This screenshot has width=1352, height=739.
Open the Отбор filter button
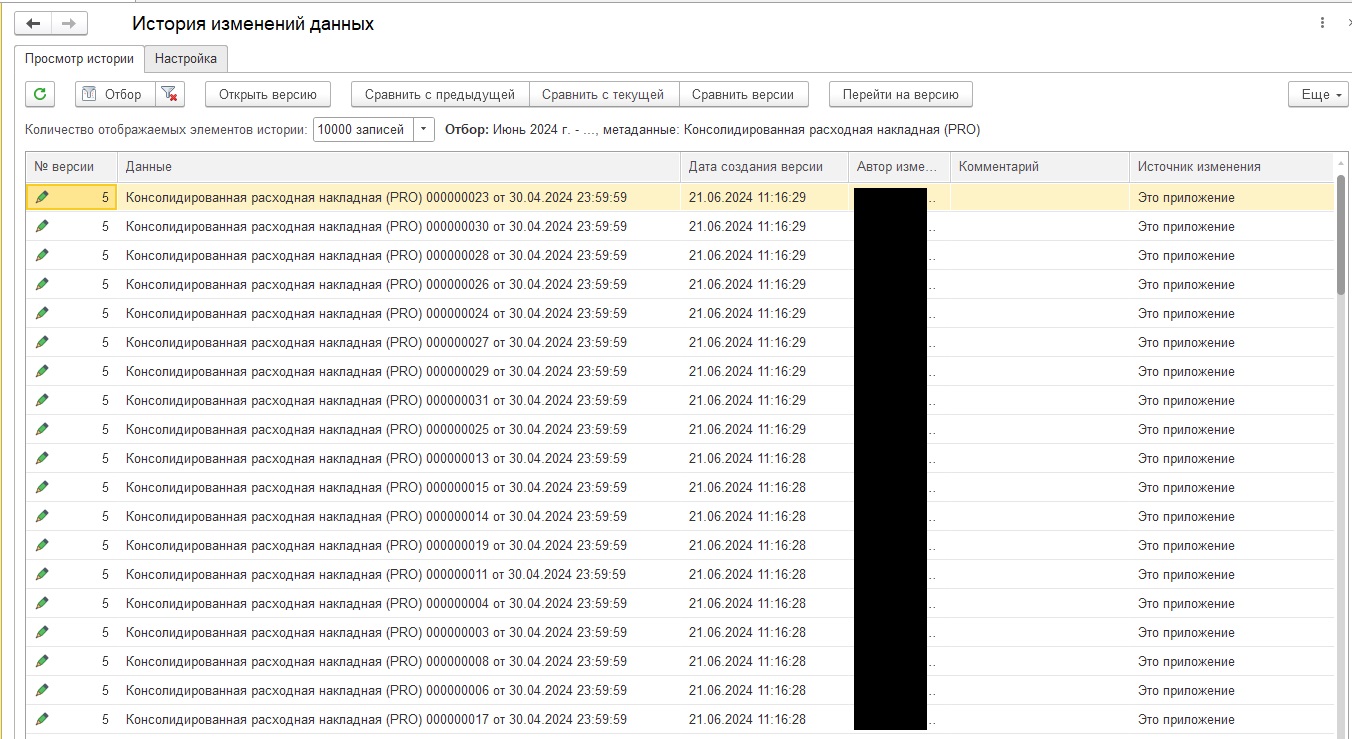tap(115, 94)
